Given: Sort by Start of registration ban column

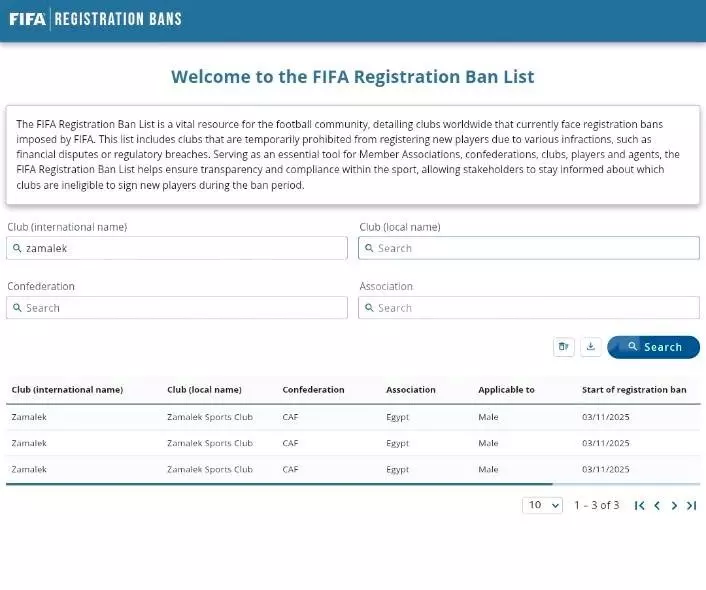Looking at the screenshot, I should point(634,390).
